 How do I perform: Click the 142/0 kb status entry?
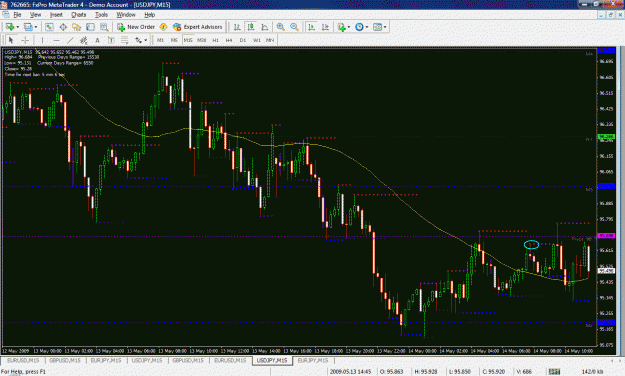592,372
